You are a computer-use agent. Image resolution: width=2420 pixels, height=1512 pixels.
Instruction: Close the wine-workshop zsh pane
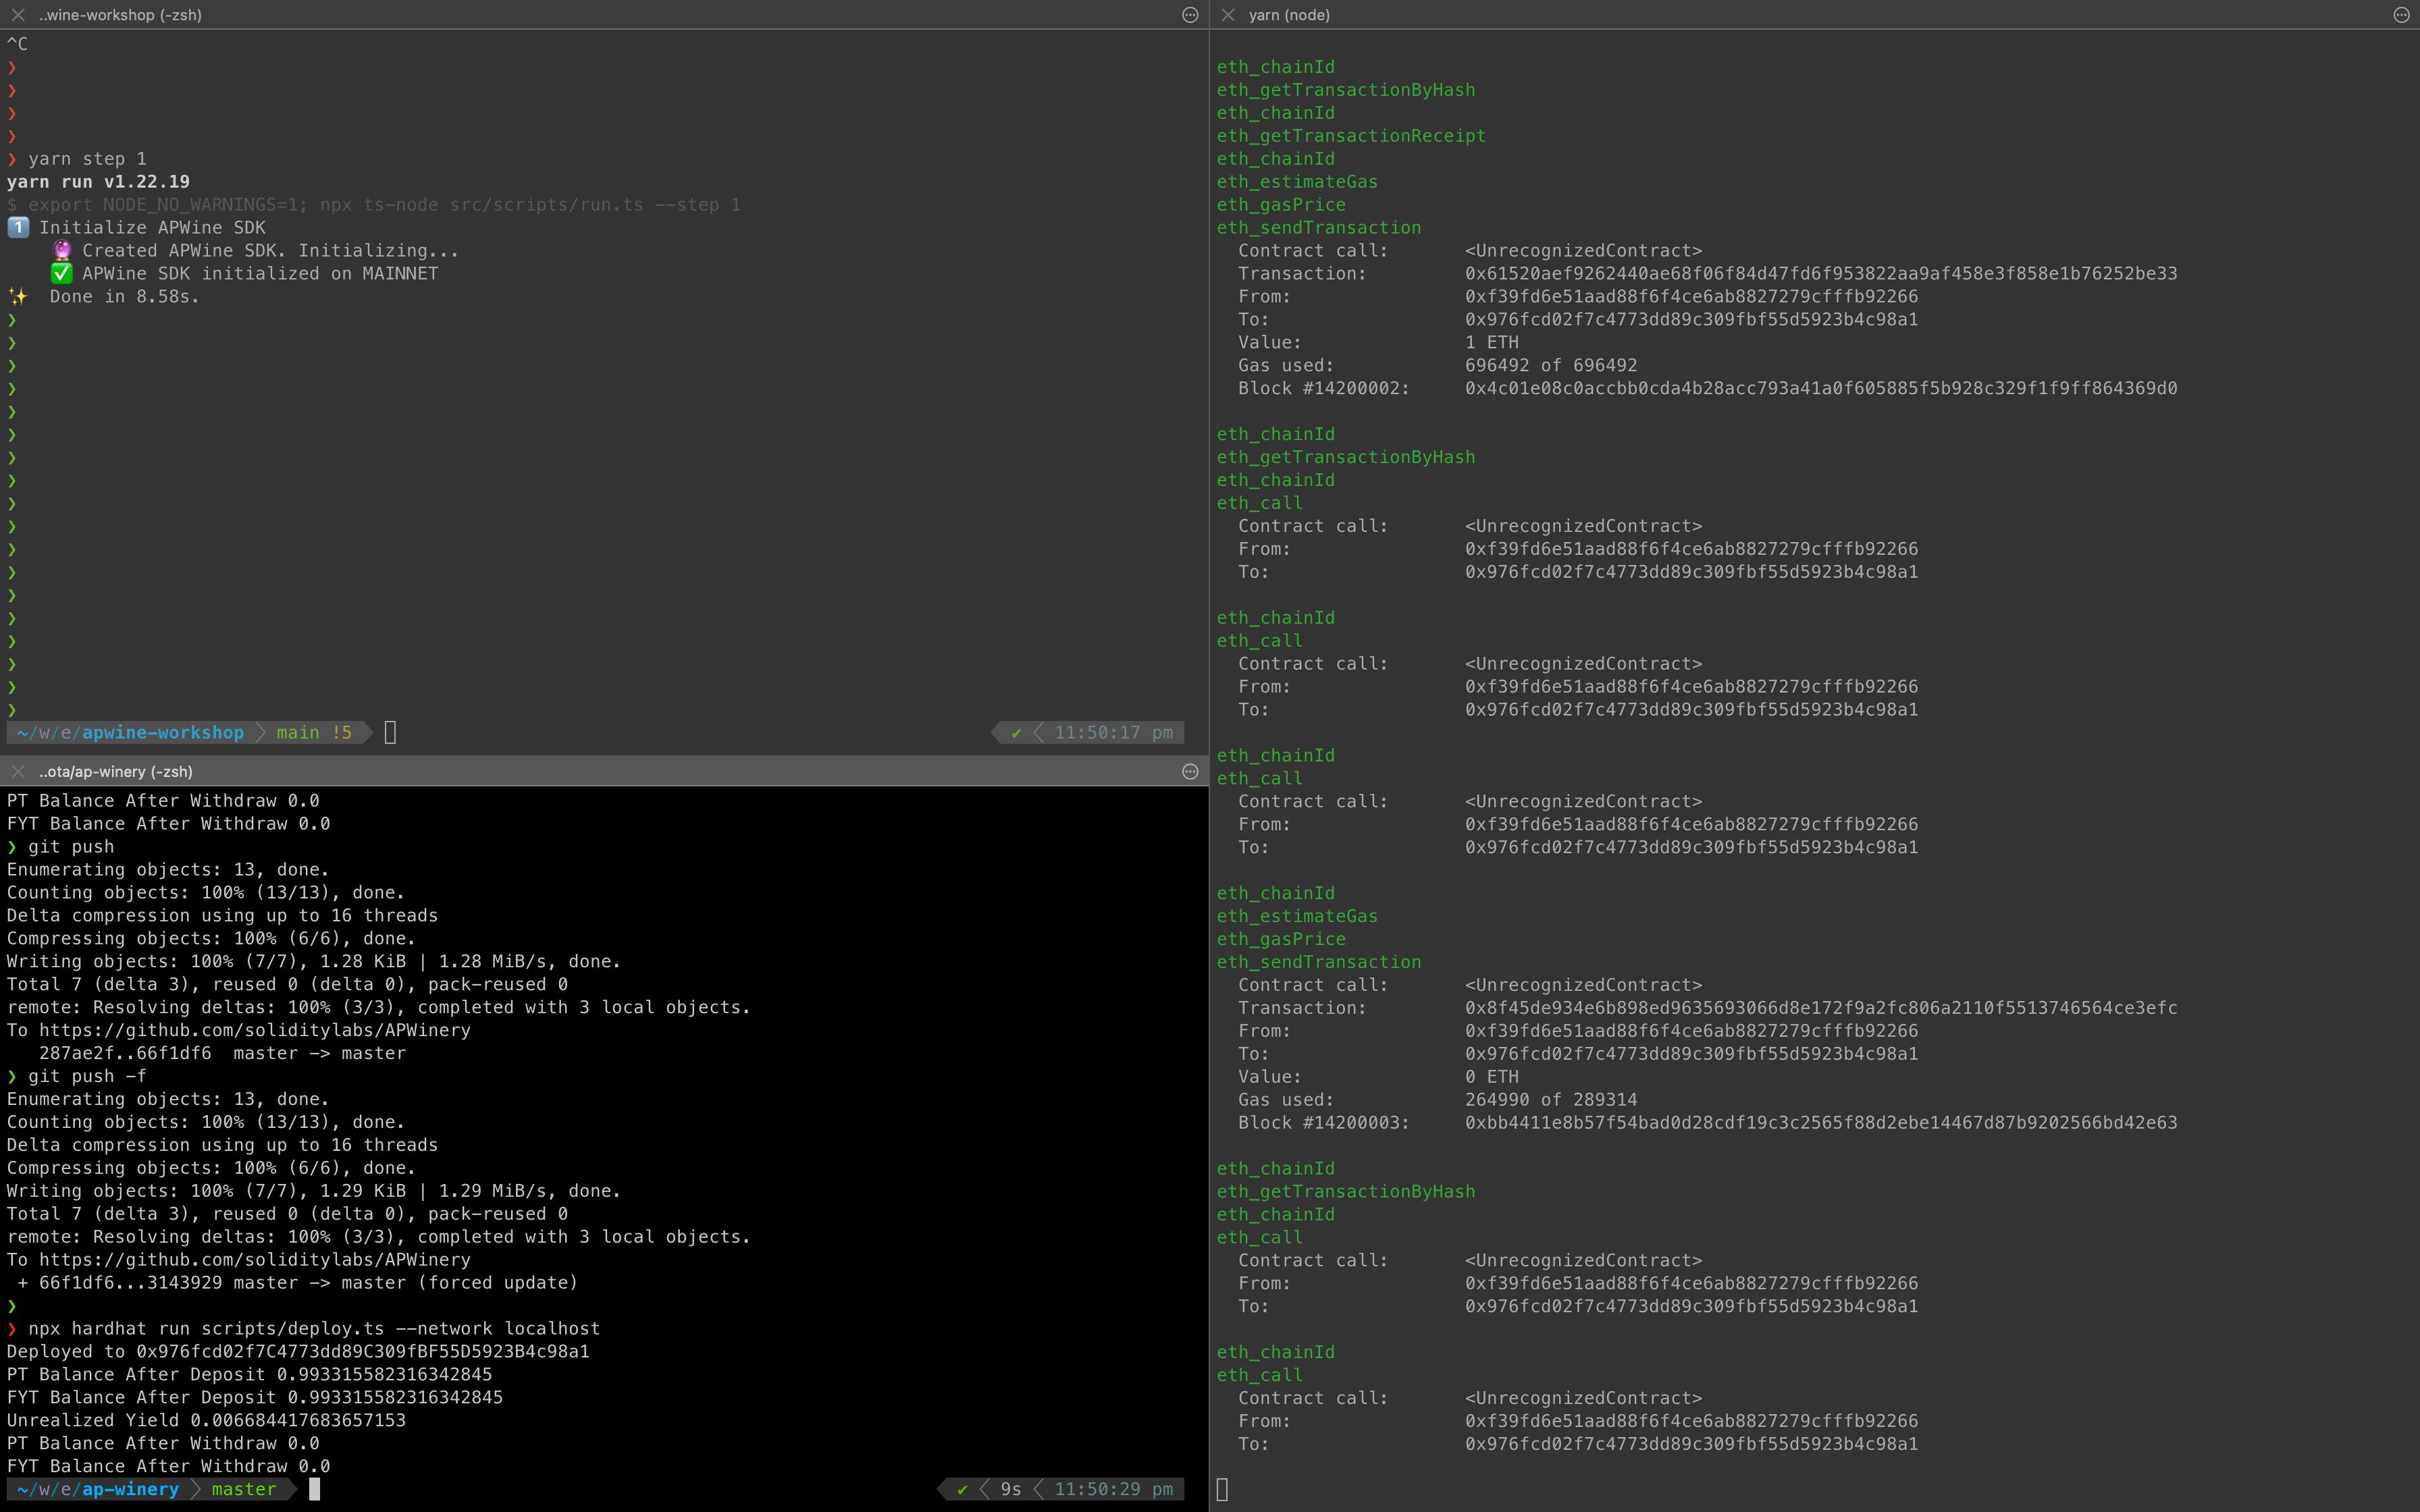coord(18,15)
